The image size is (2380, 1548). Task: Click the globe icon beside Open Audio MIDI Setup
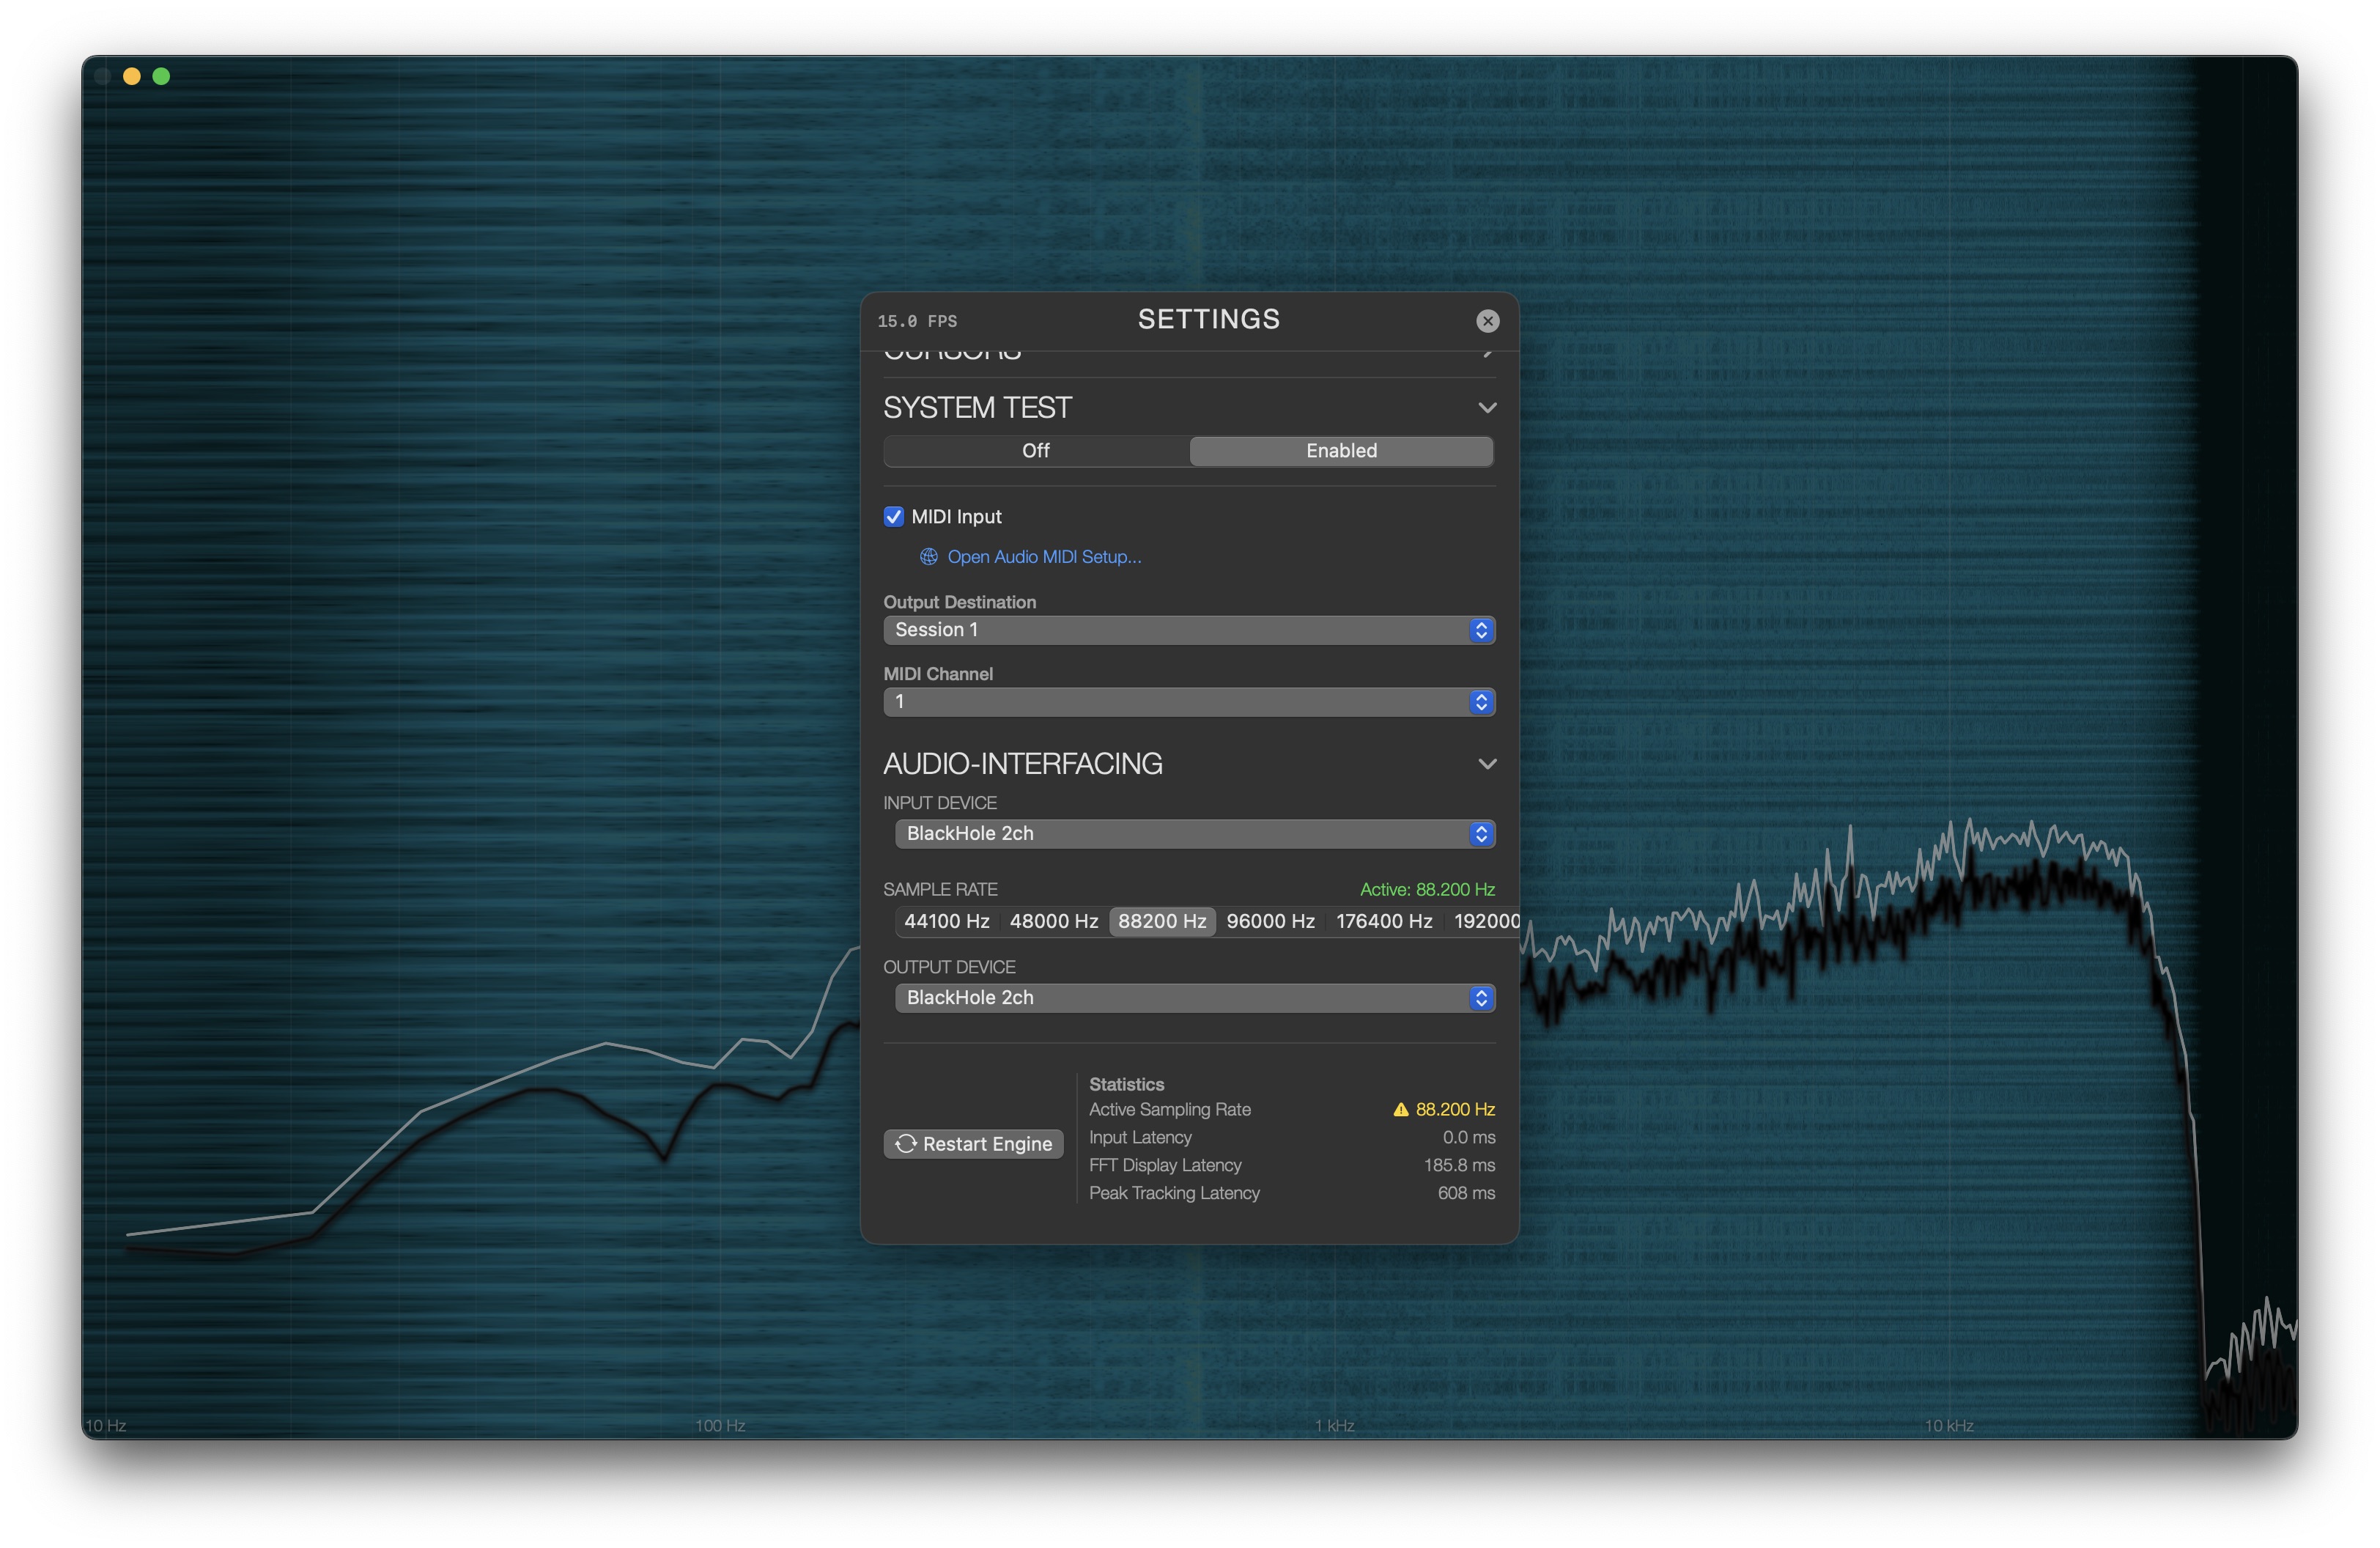[928, 557]
